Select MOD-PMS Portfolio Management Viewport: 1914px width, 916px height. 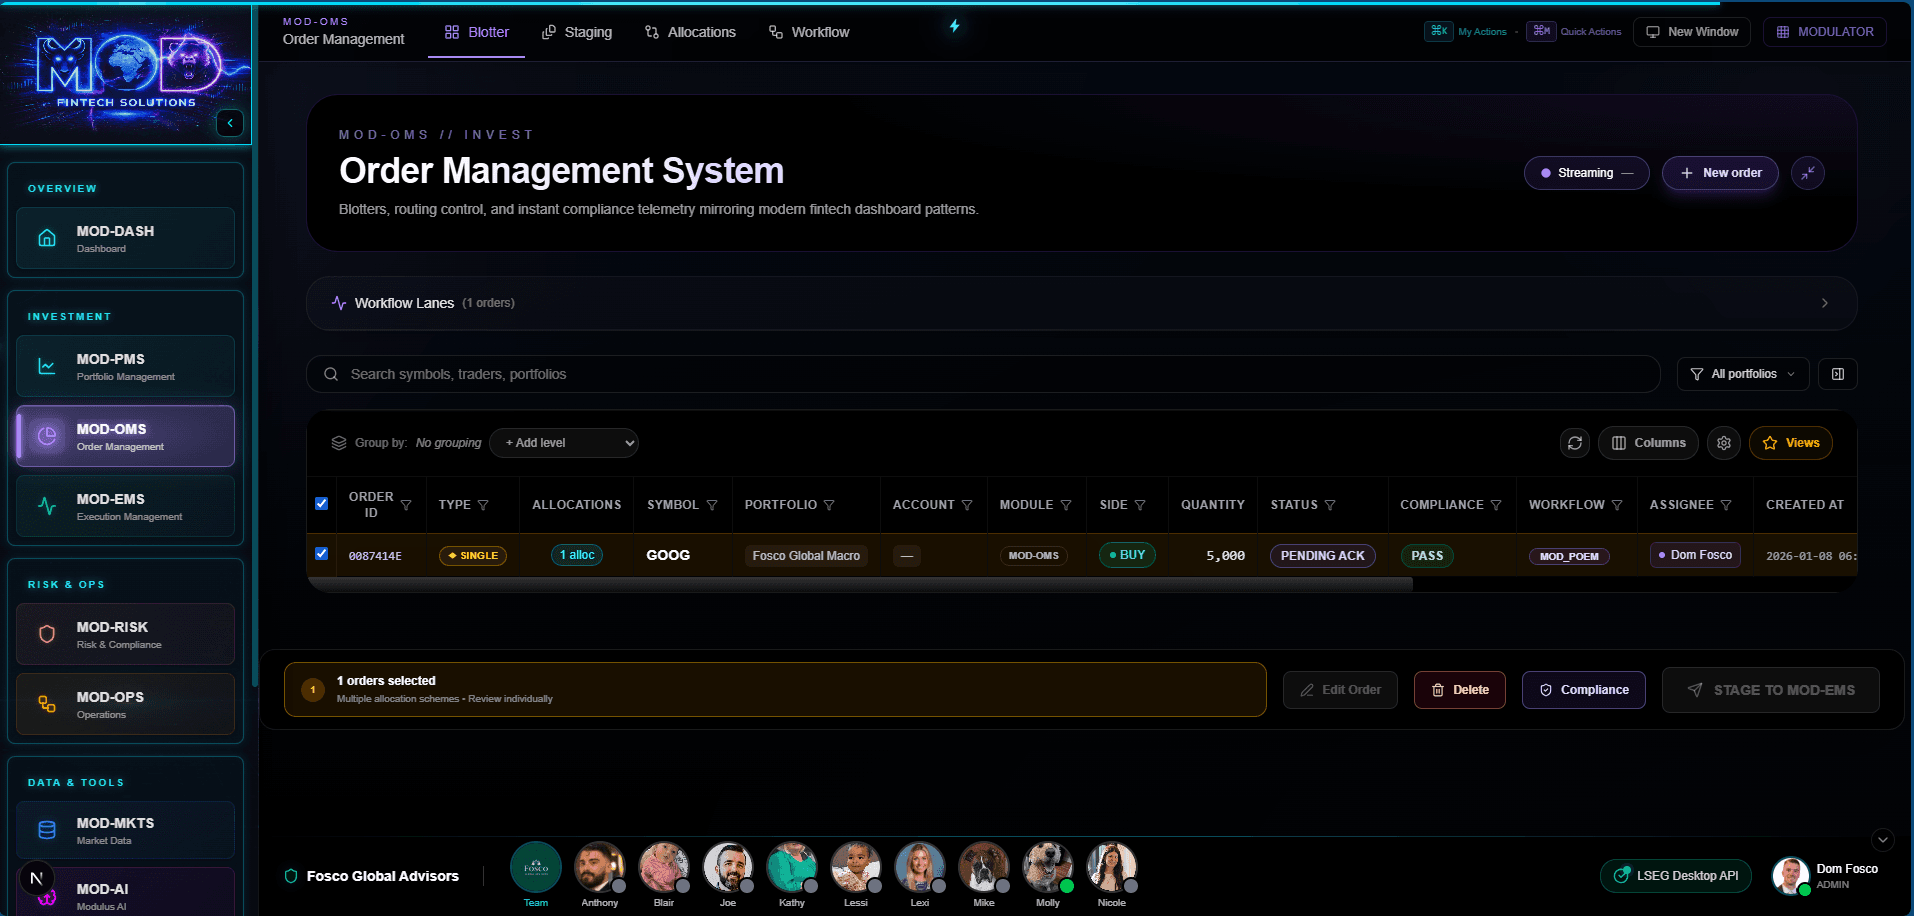[x=125, y=366]
